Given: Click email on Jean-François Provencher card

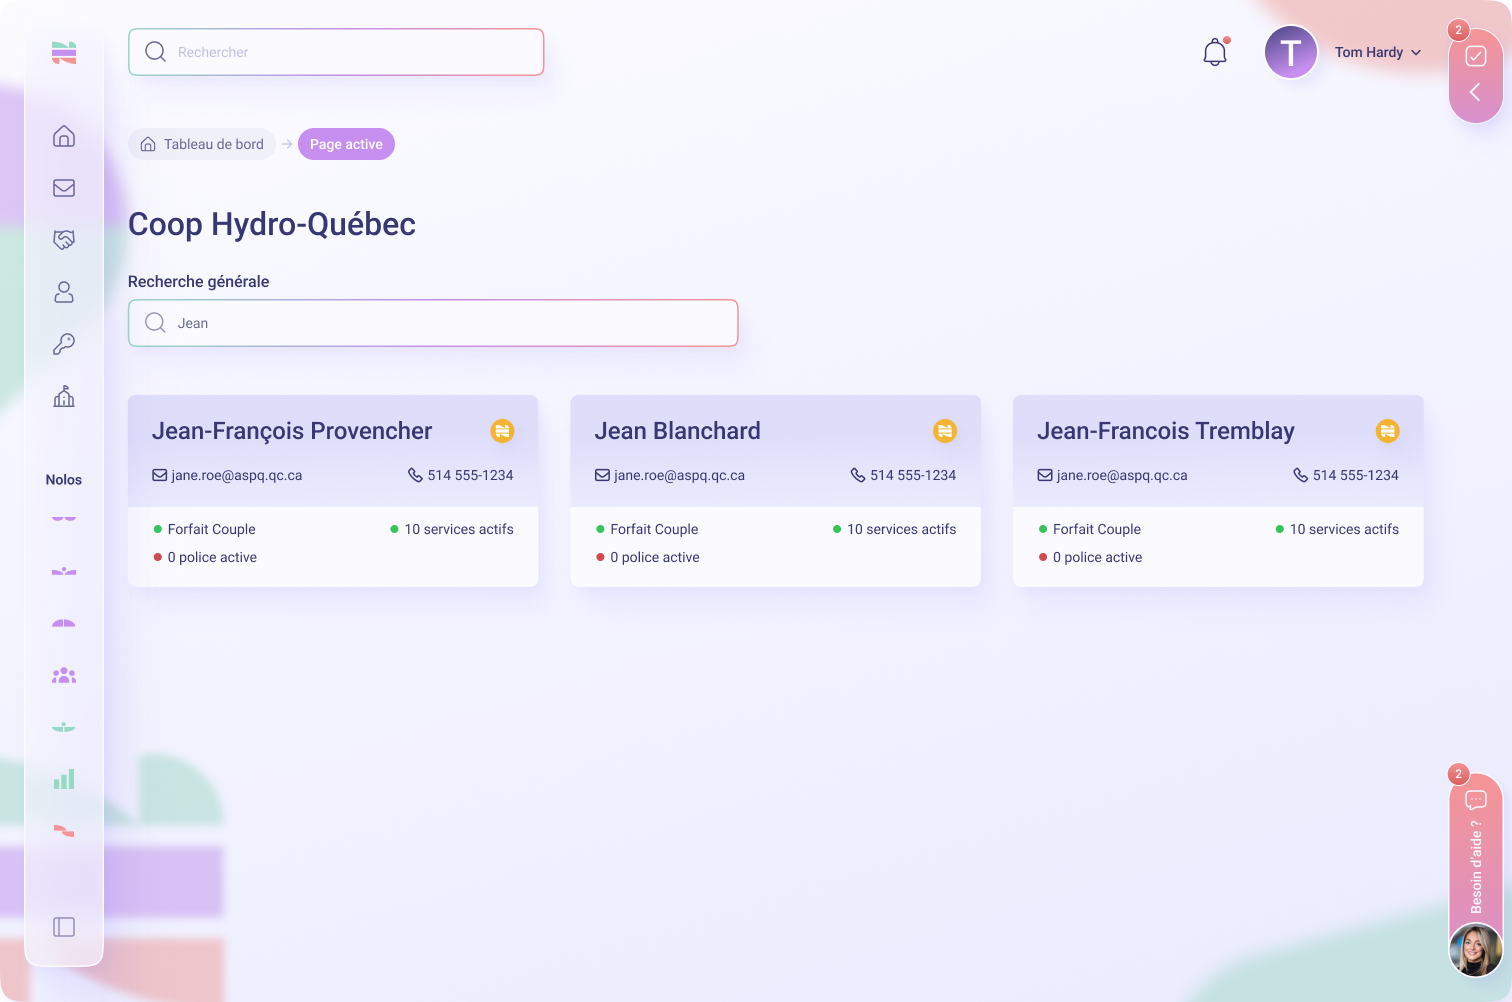Looking at the screenshot, I should tap(227, 475).
